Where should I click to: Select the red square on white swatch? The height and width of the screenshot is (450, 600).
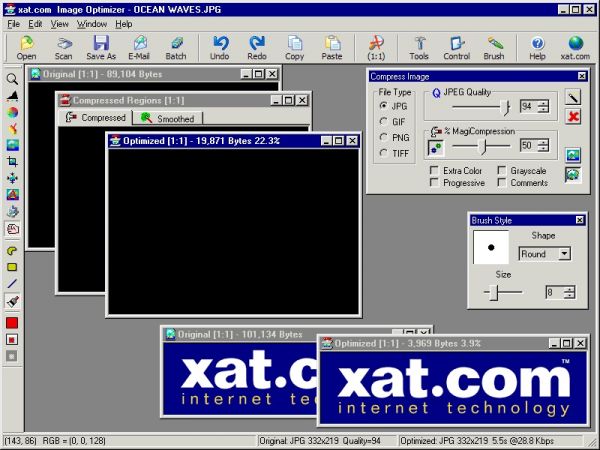(x=12, y=340)
